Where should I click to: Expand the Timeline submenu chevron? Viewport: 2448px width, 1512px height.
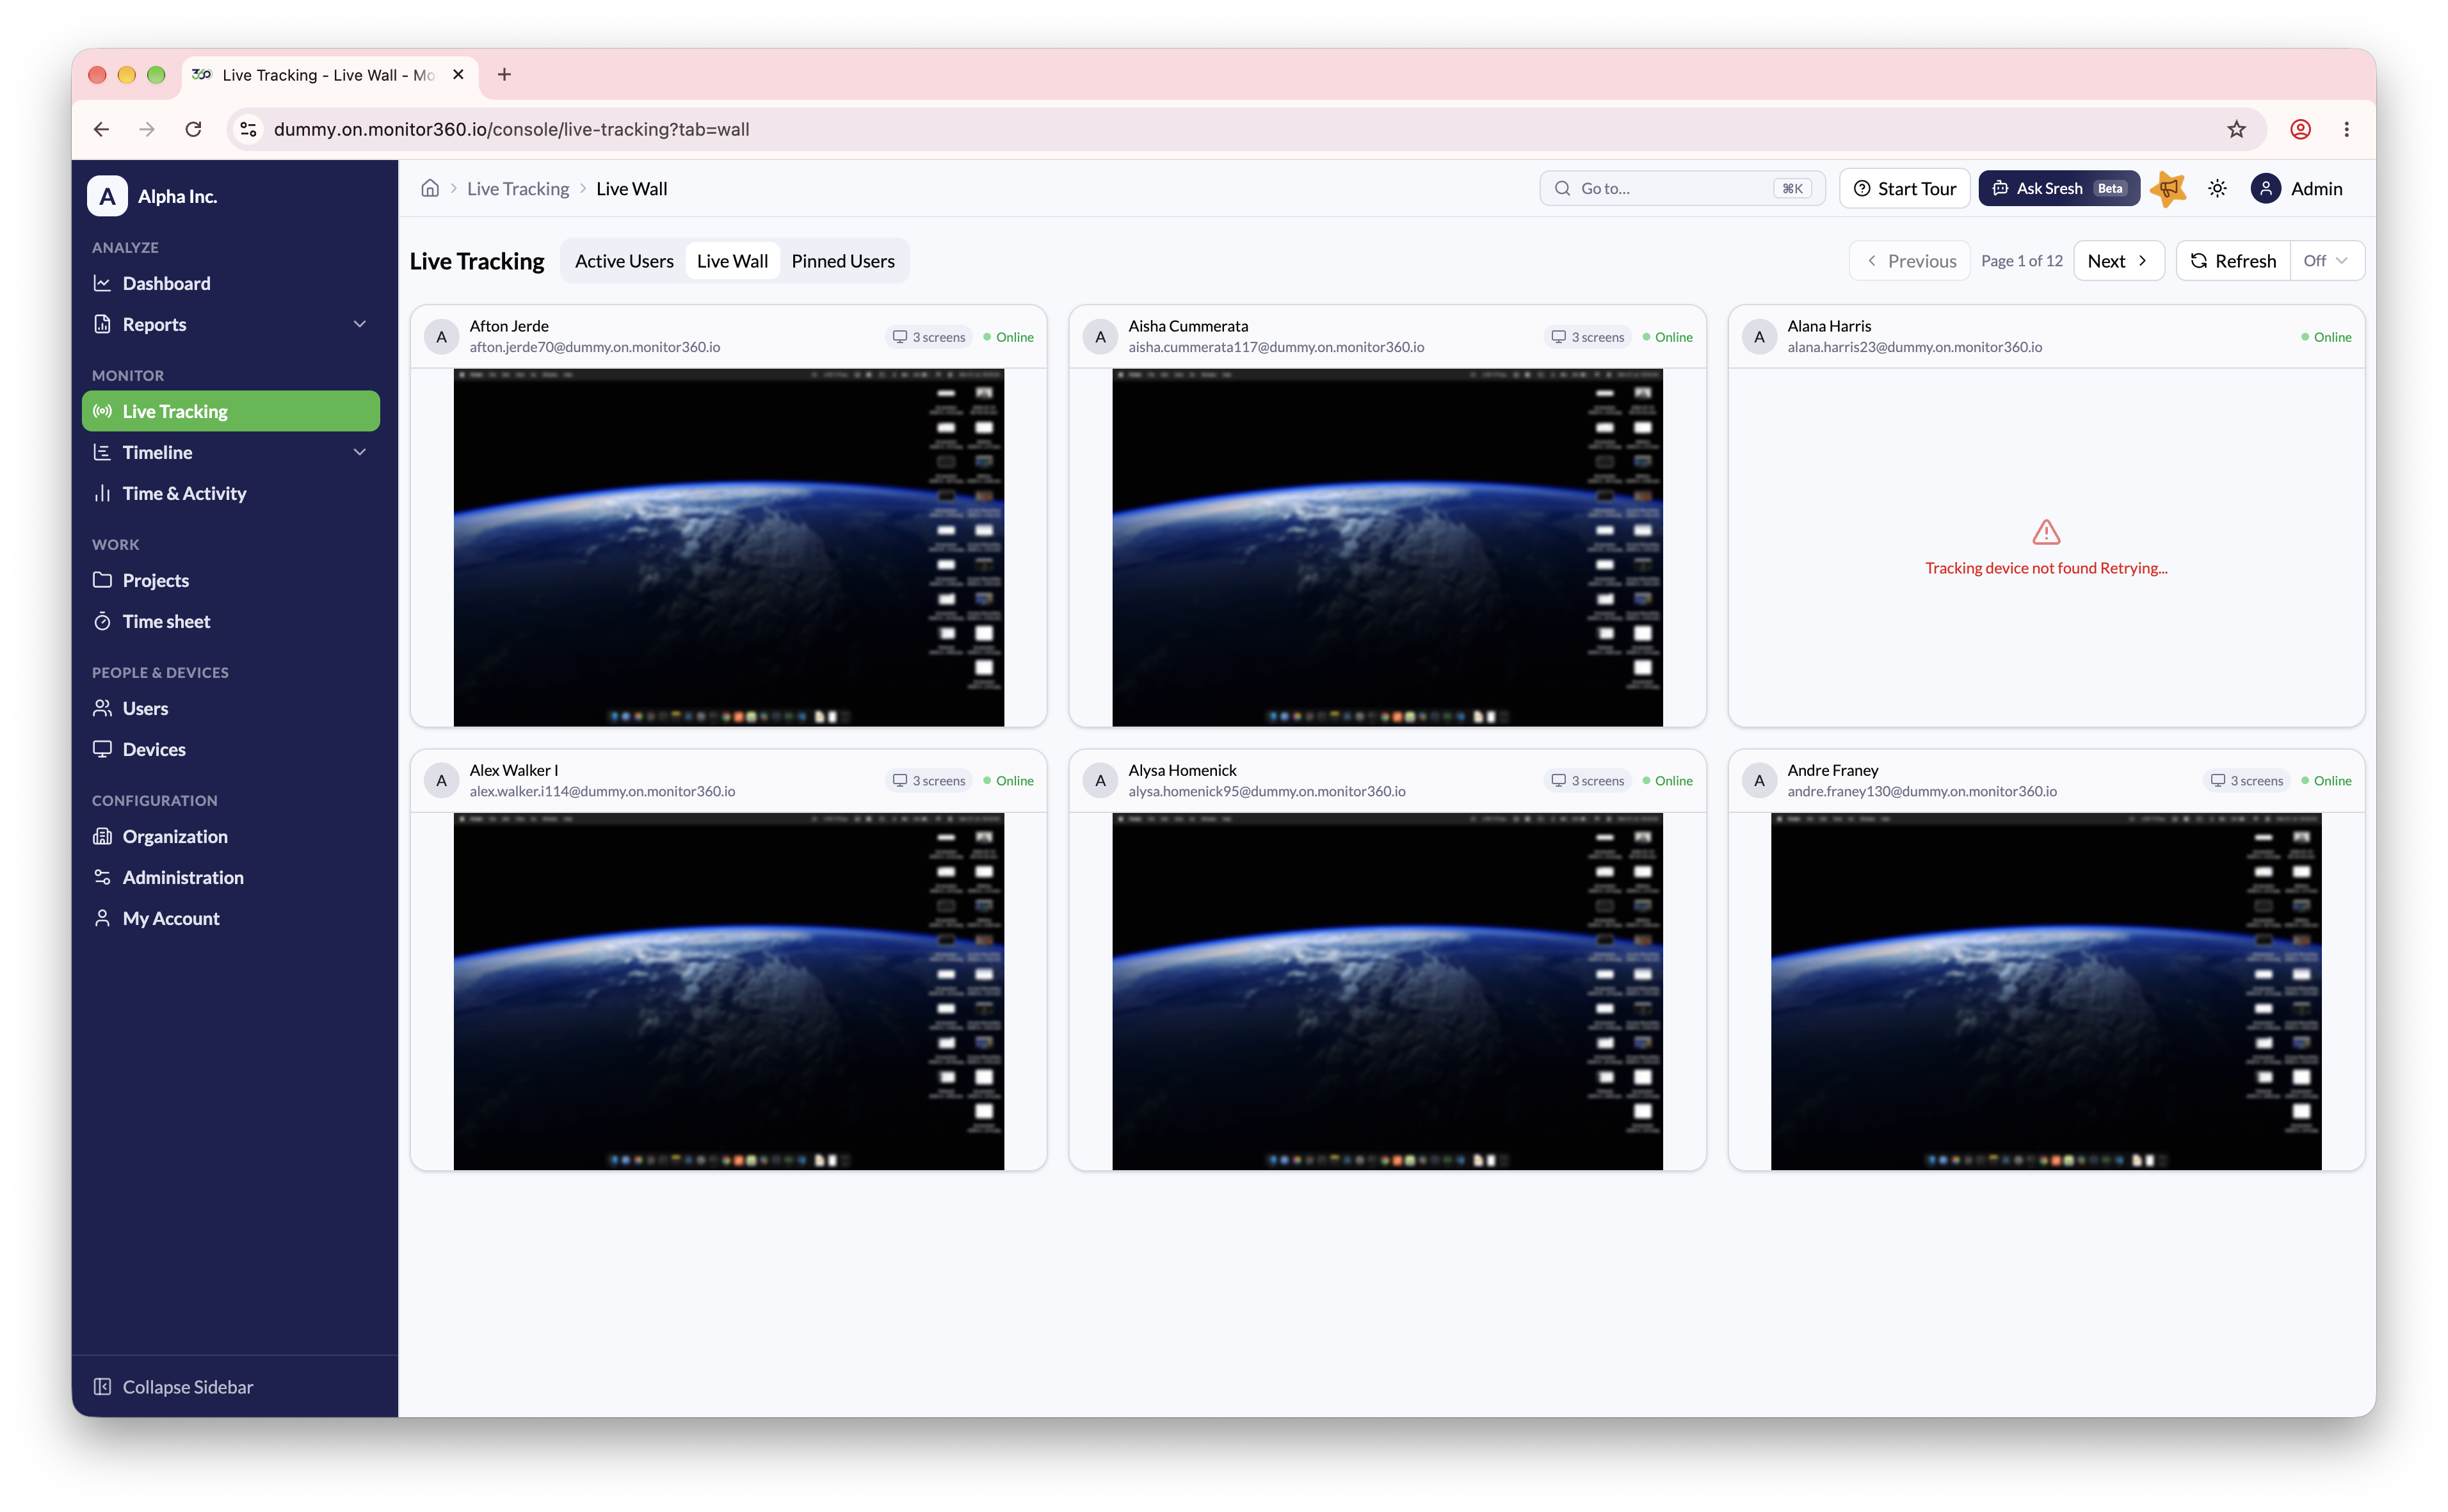[360, 452]
